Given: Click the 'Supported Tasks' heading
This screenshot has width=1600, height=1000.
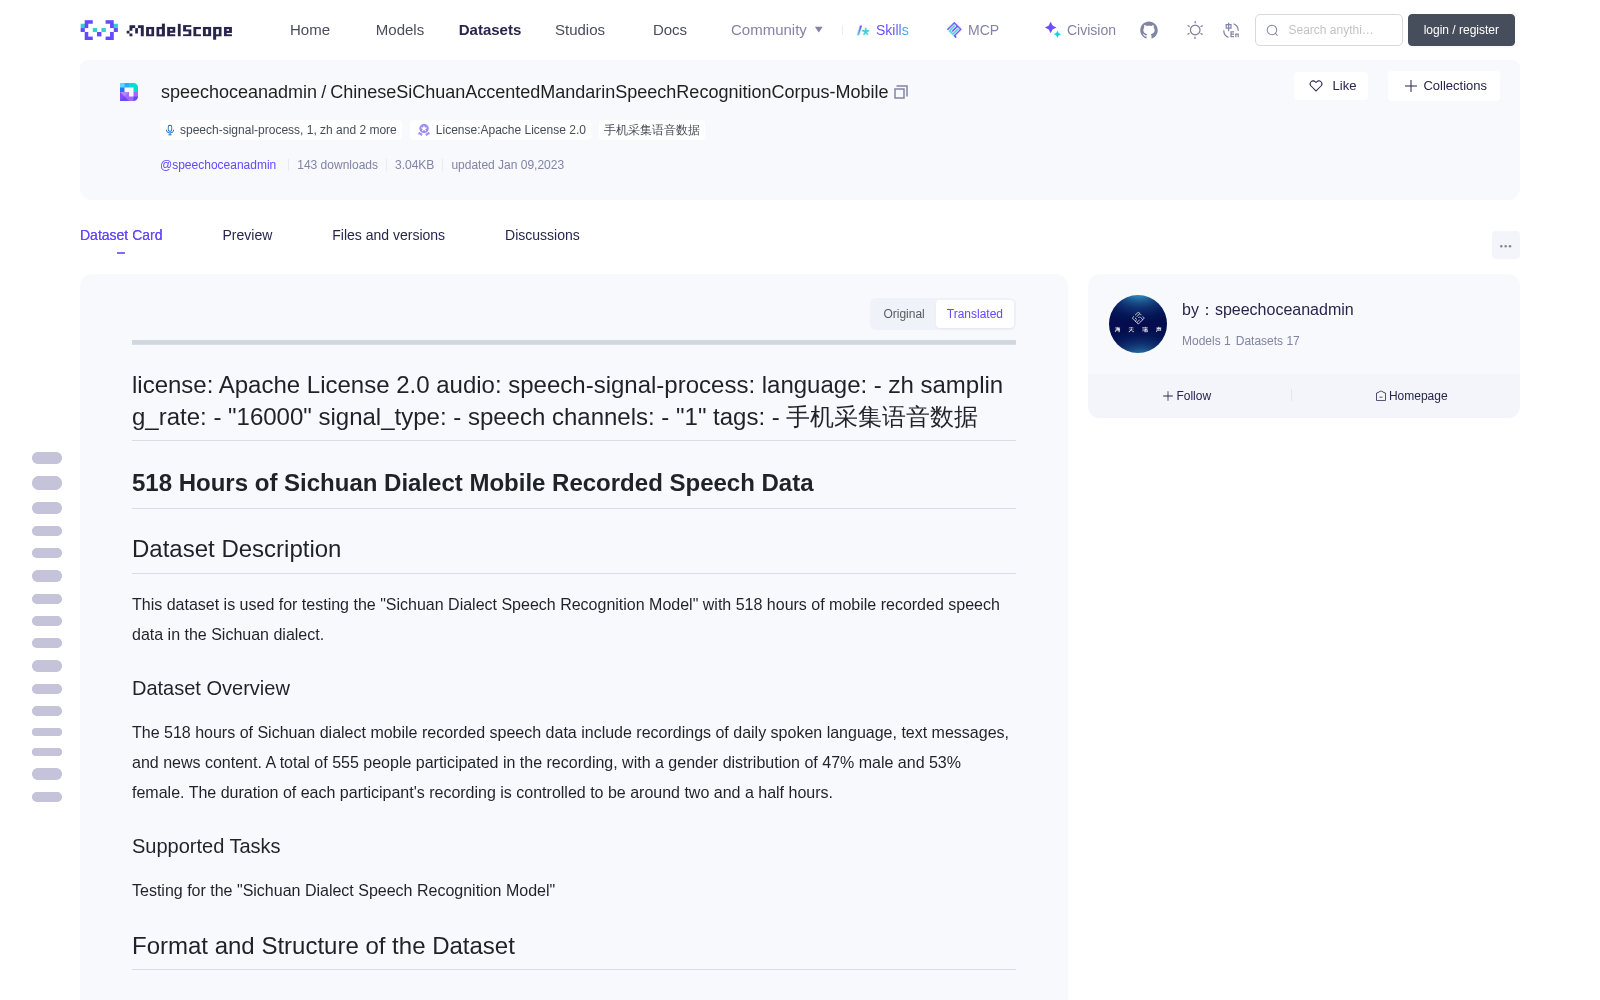Looking at the screenshot, I should pos(206,846).
